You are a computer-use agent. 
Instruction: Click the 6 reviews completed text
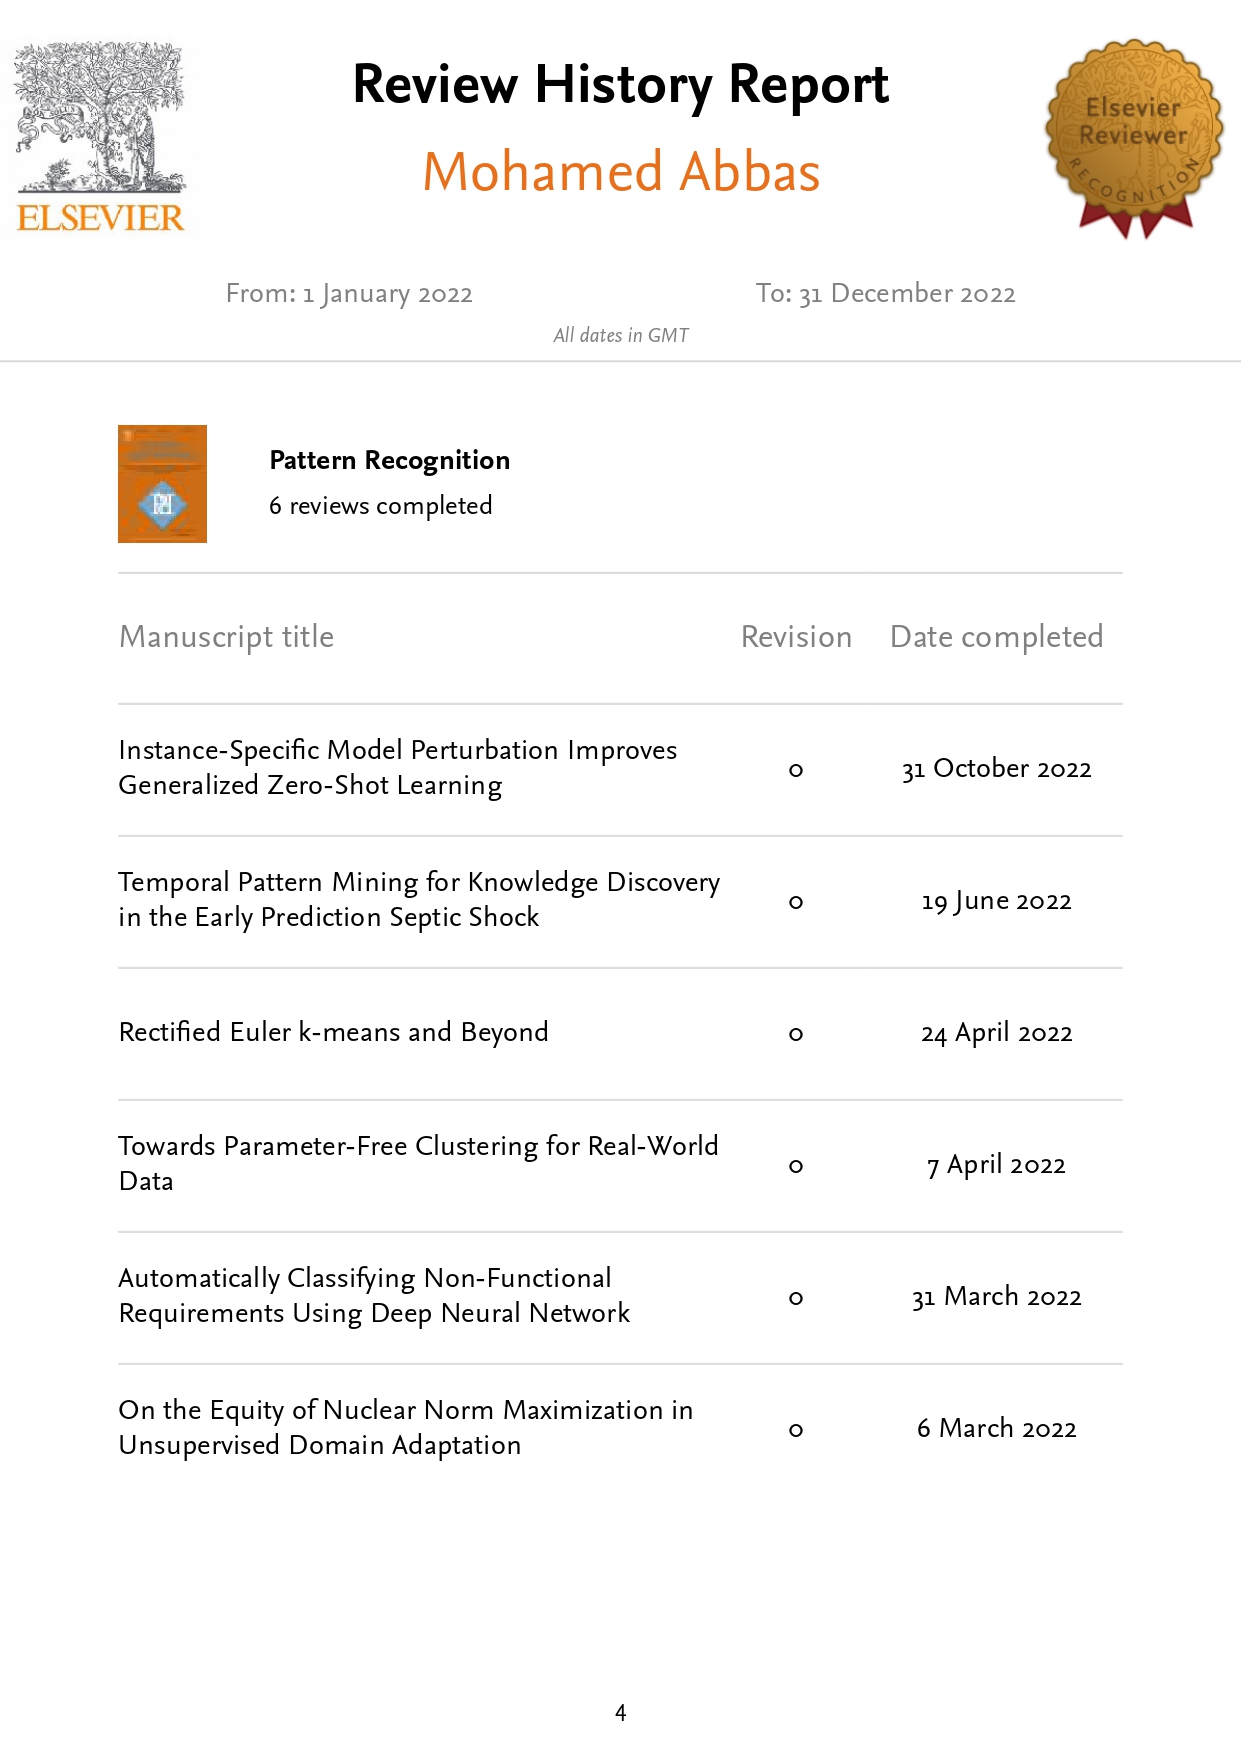(x=380, y=506)
